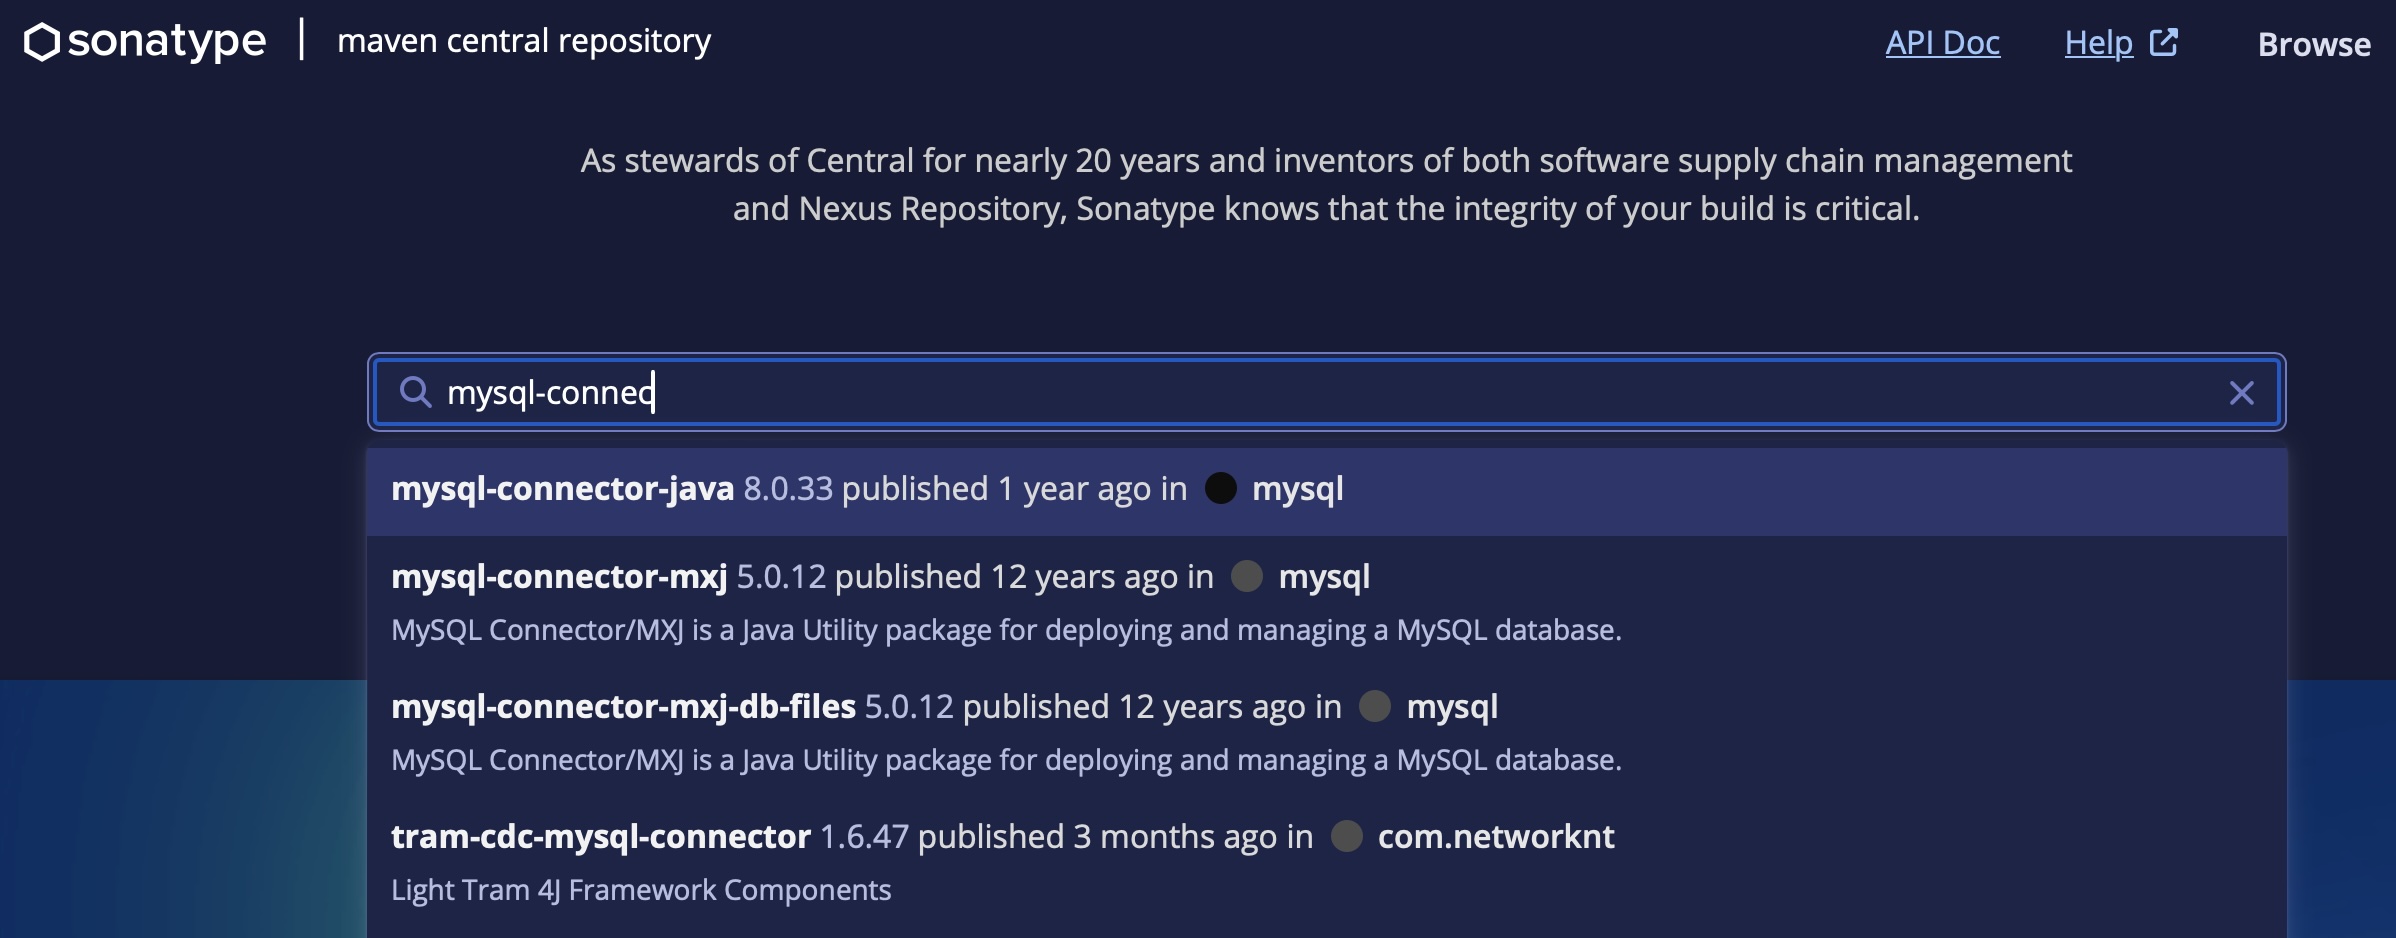Click inside the mysql-conned search input
The height and width of the screenshot is (938, 2396).
tap(1326, 392)
